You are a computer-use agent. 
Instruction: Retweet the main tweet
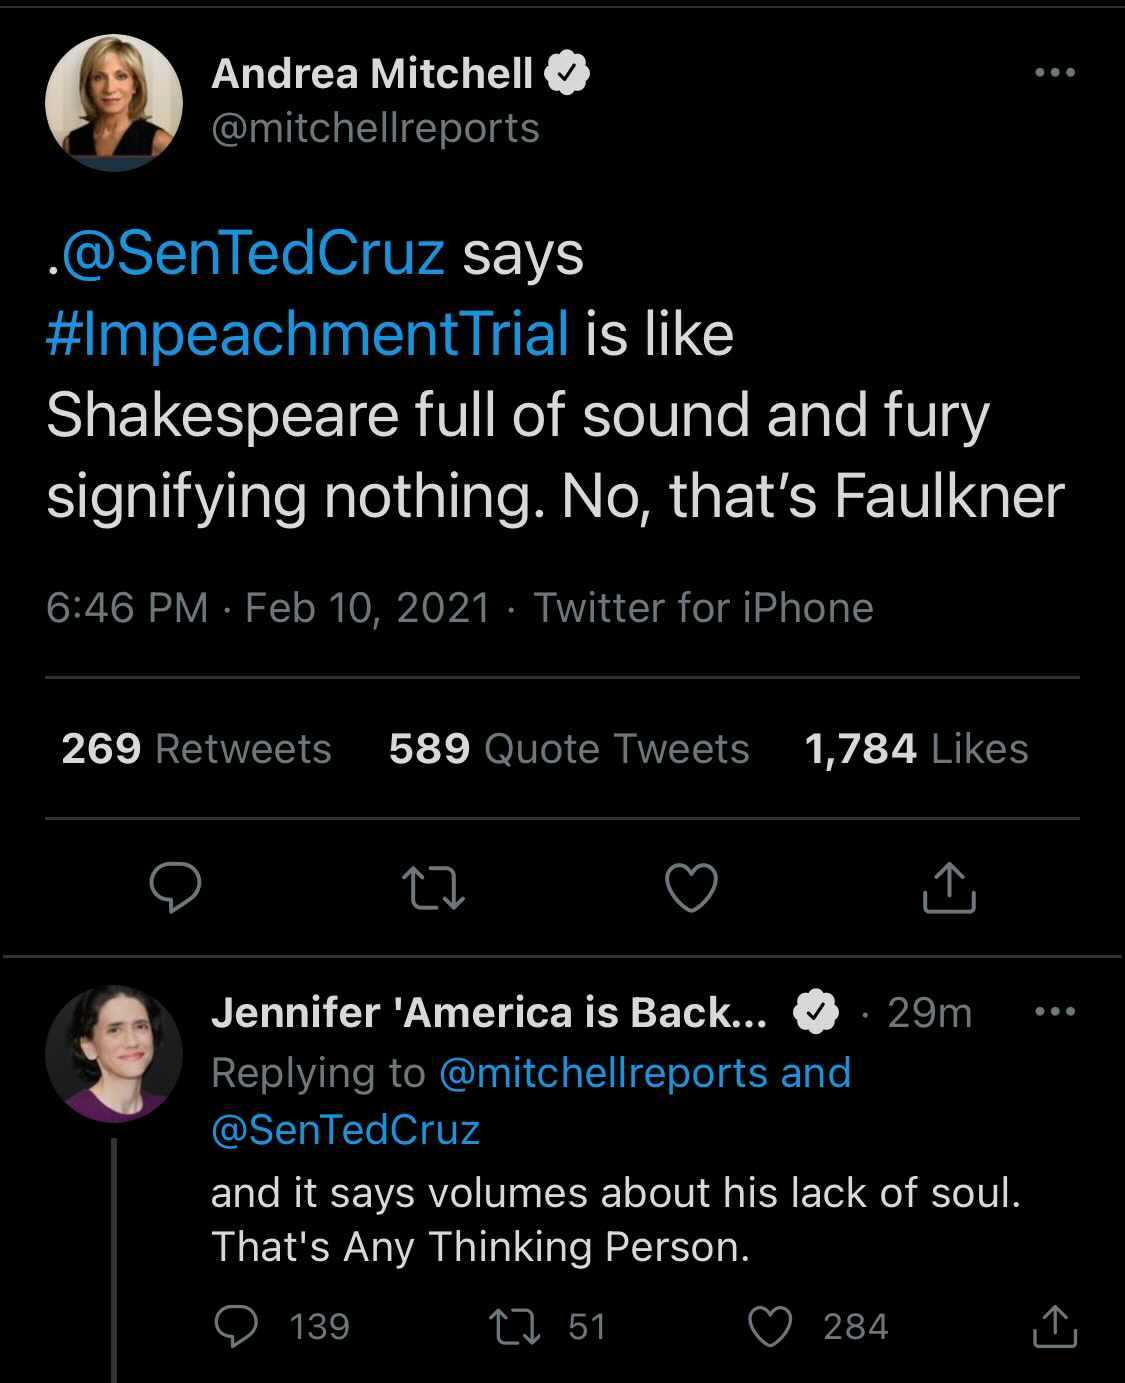coord(432,887)
